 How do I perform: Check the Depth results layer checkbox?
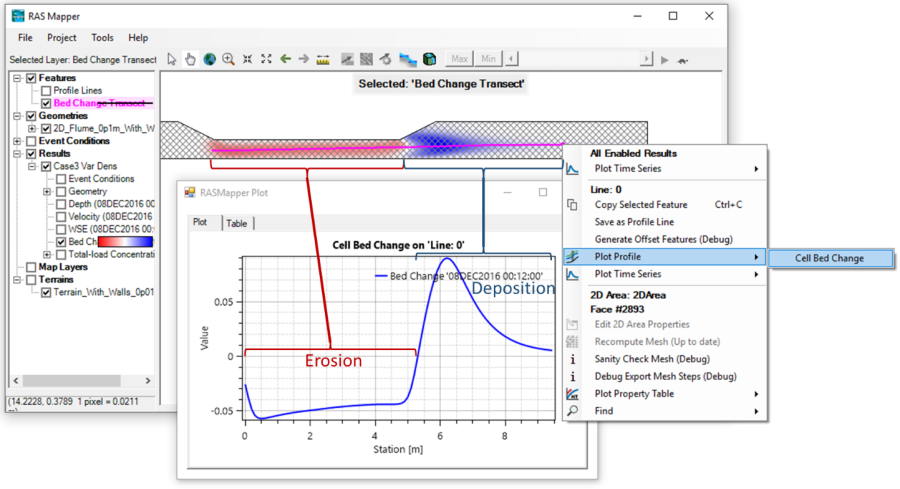pos(61,204)
